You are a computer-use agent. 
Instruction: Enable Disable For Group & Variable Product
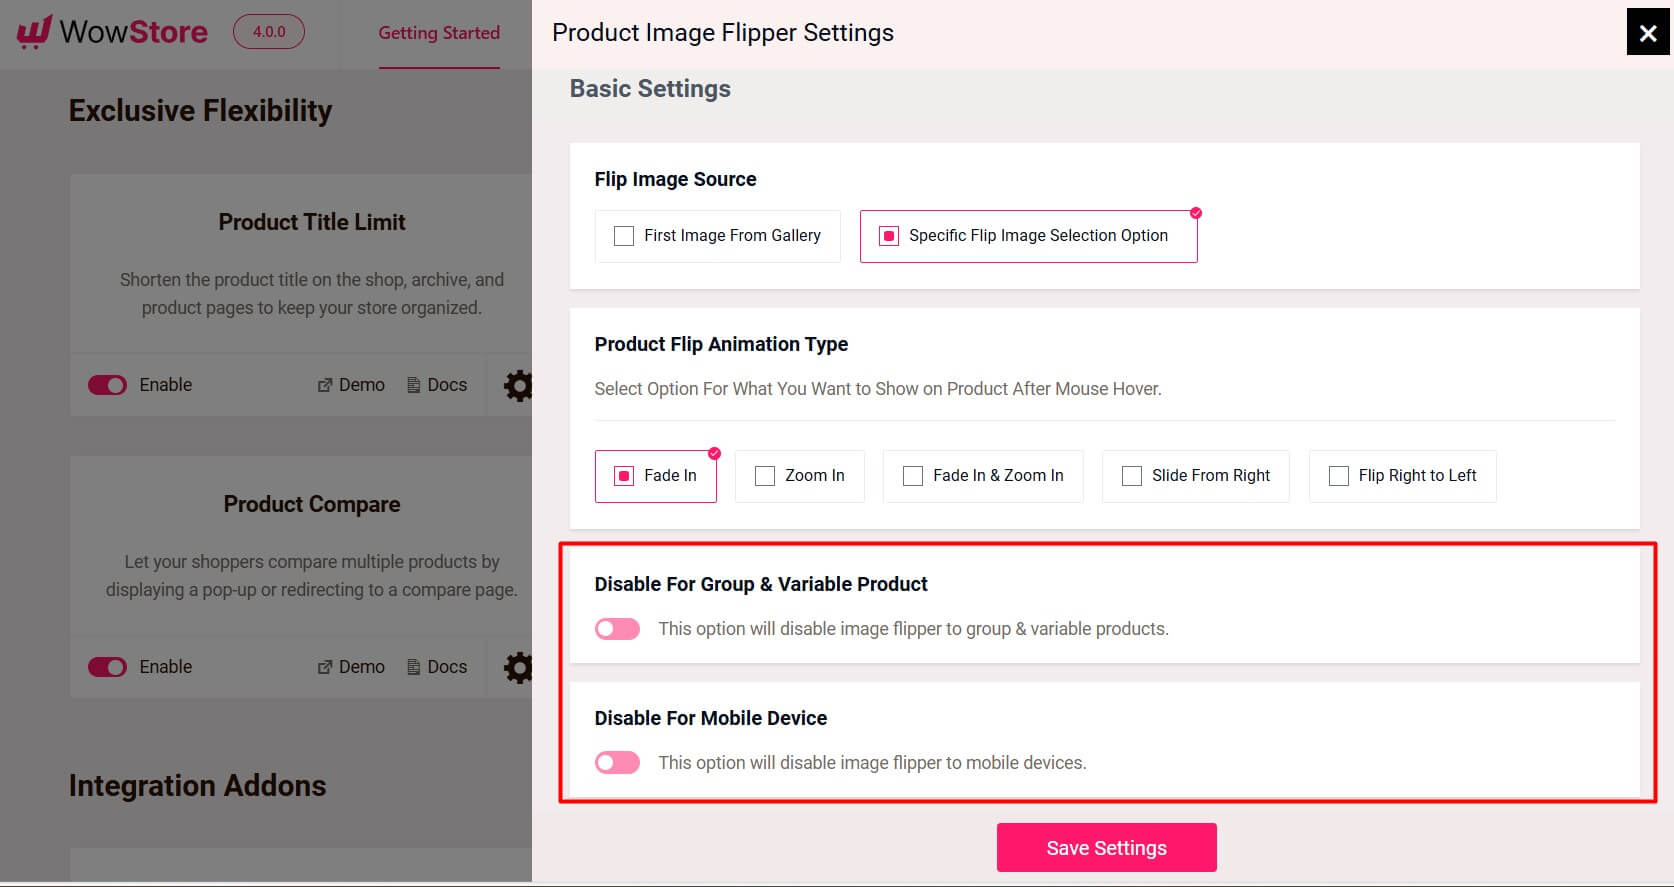click(617, 628)
